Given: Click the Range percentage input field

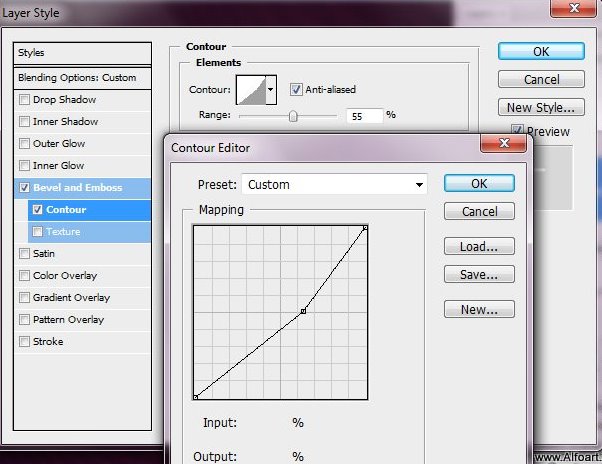Looking at the screenshot, I should (x=367, y=116).
